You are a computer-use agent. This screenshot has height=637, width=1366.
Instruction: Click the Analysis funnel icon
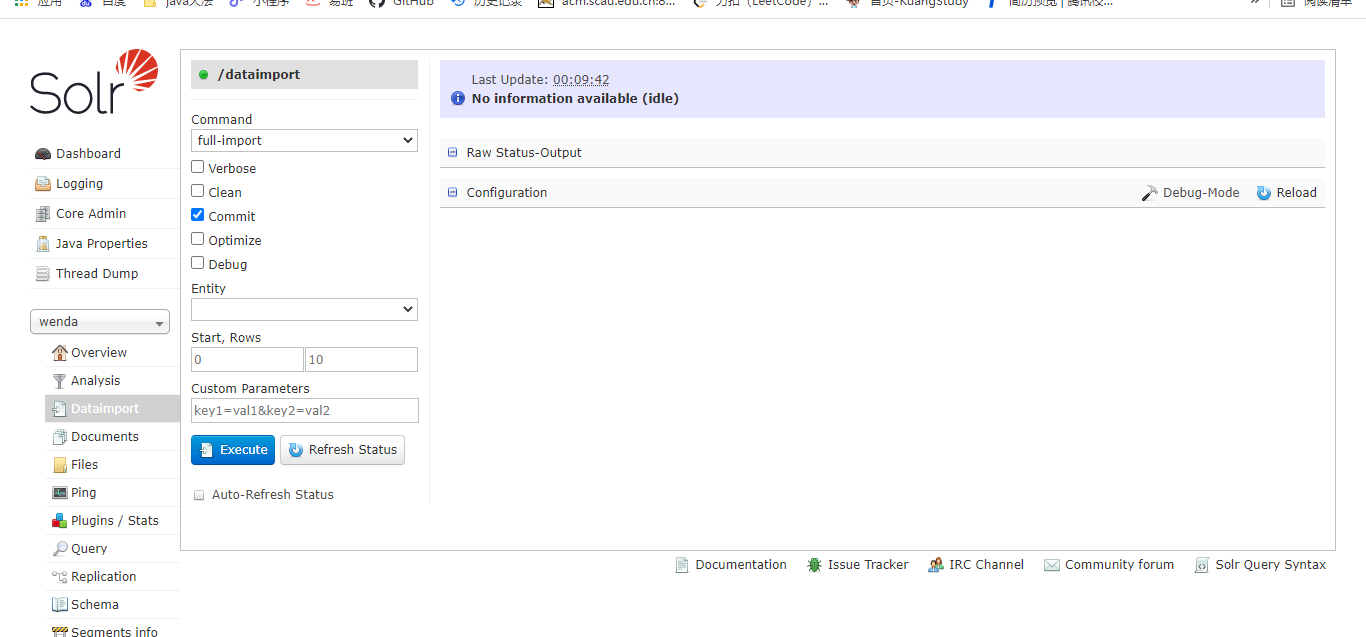[x=60, y=381]
